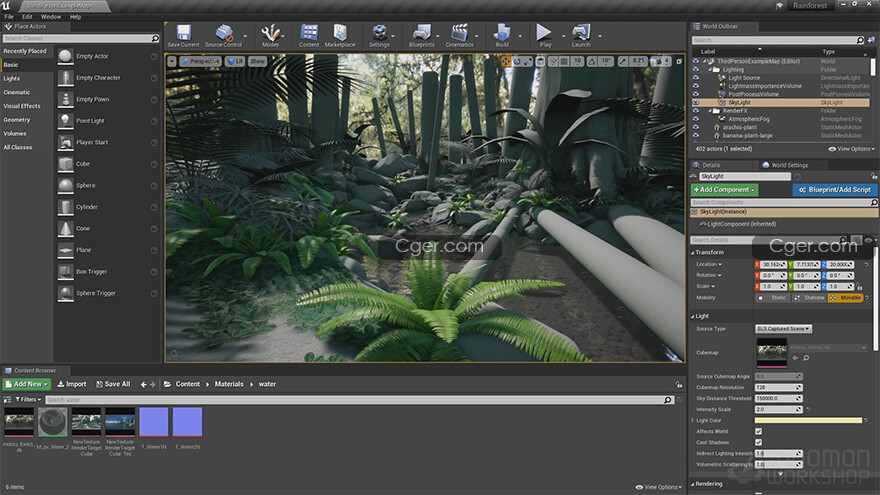Toggle visibility eye for banana-plant-large

coord(696,135)
